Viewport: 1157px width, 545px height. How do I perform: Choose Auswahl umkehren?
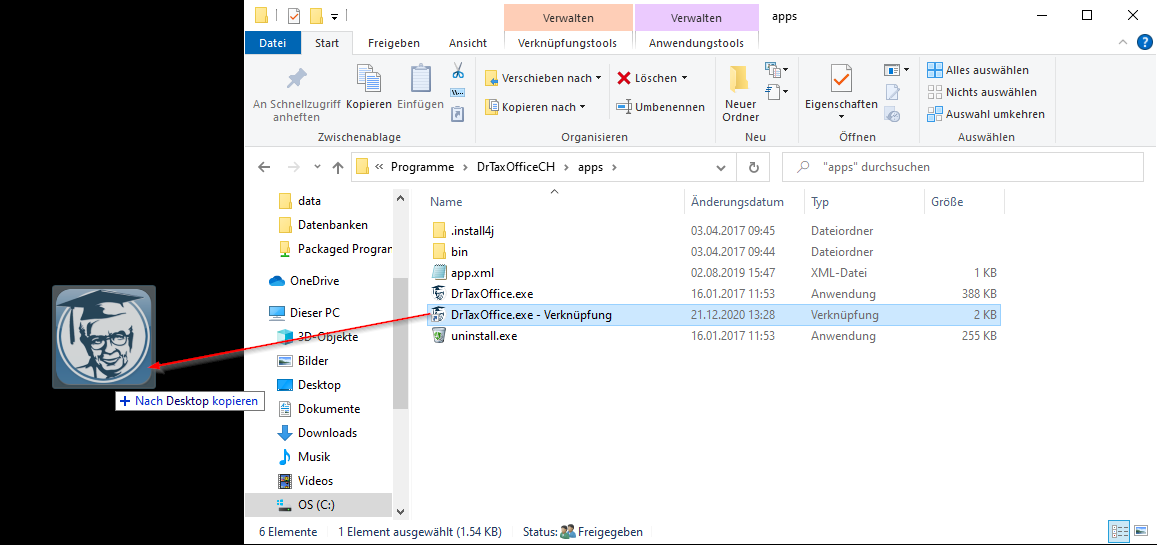point(987,114)
